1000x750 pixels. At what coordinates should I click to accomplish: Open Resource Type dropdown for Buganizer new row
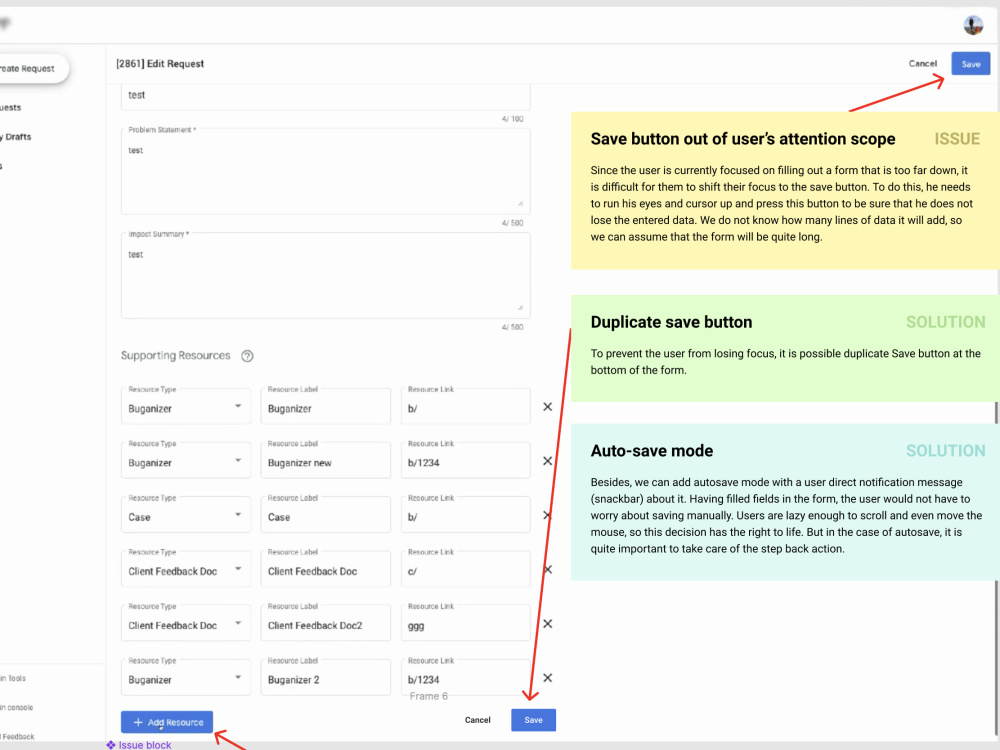point(186,460)
